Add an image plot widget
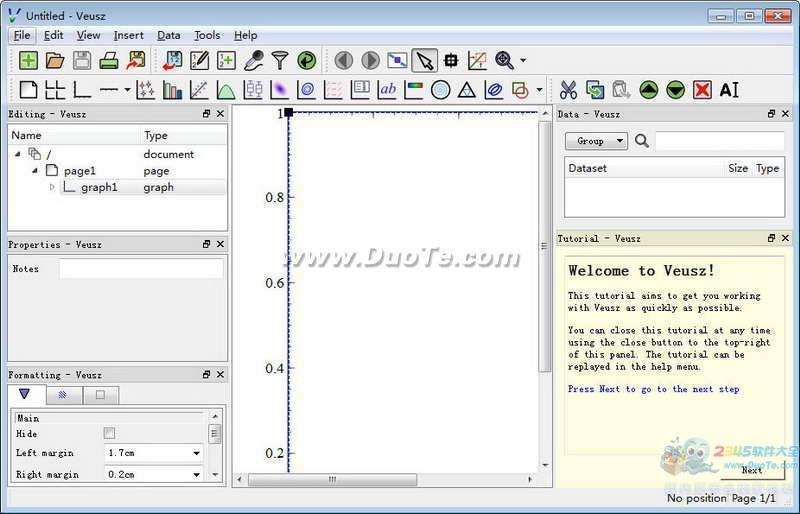Image resolution: width=800 pixels, height=514 pixels. [x=280, y=90]
